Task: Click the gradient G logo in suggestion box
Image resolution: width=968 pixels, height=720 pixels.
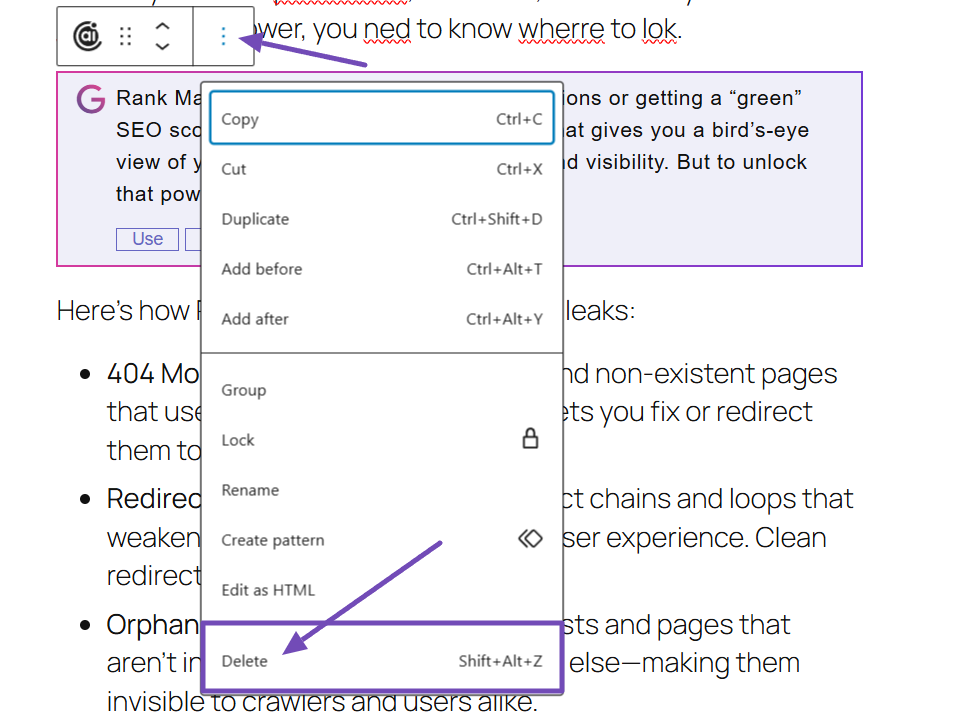Action: (x=91, y=99)
